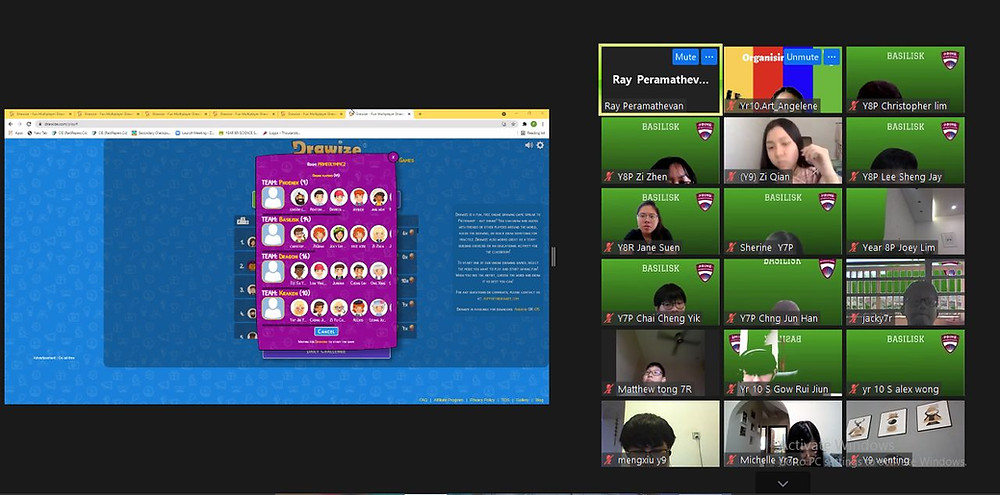
Task: Open green Chrome profile avatar
Action: click(534, 124)
